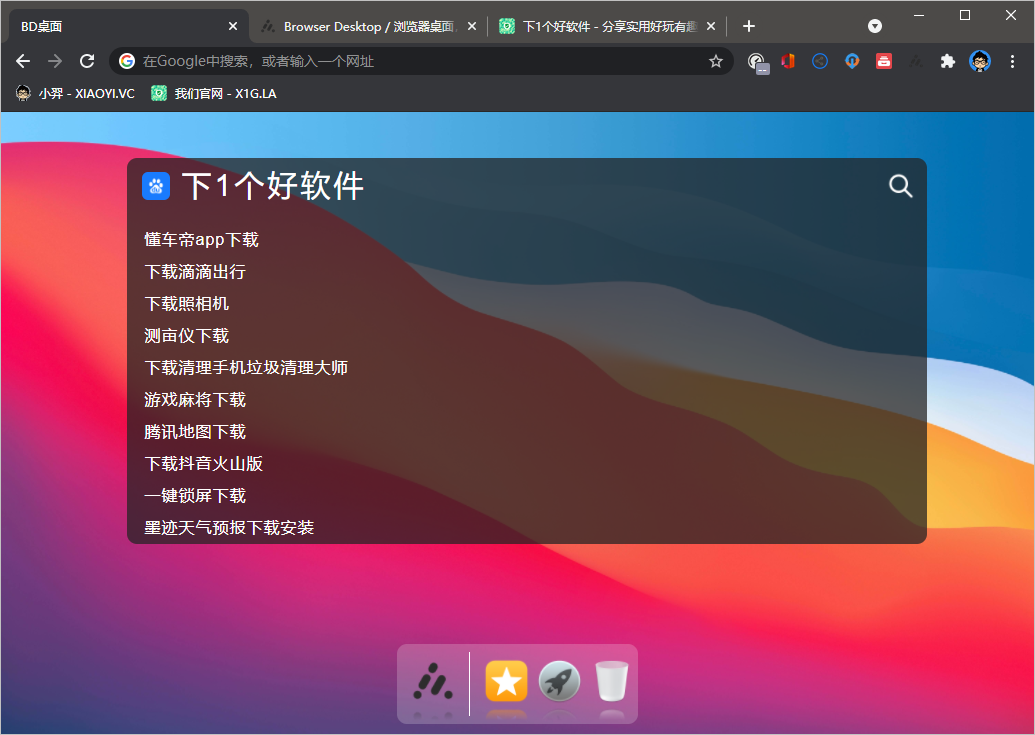Open the Chrome Extensions puzzle icon
This screenshot has height=735, width=1035.
(x=947, y=61)
